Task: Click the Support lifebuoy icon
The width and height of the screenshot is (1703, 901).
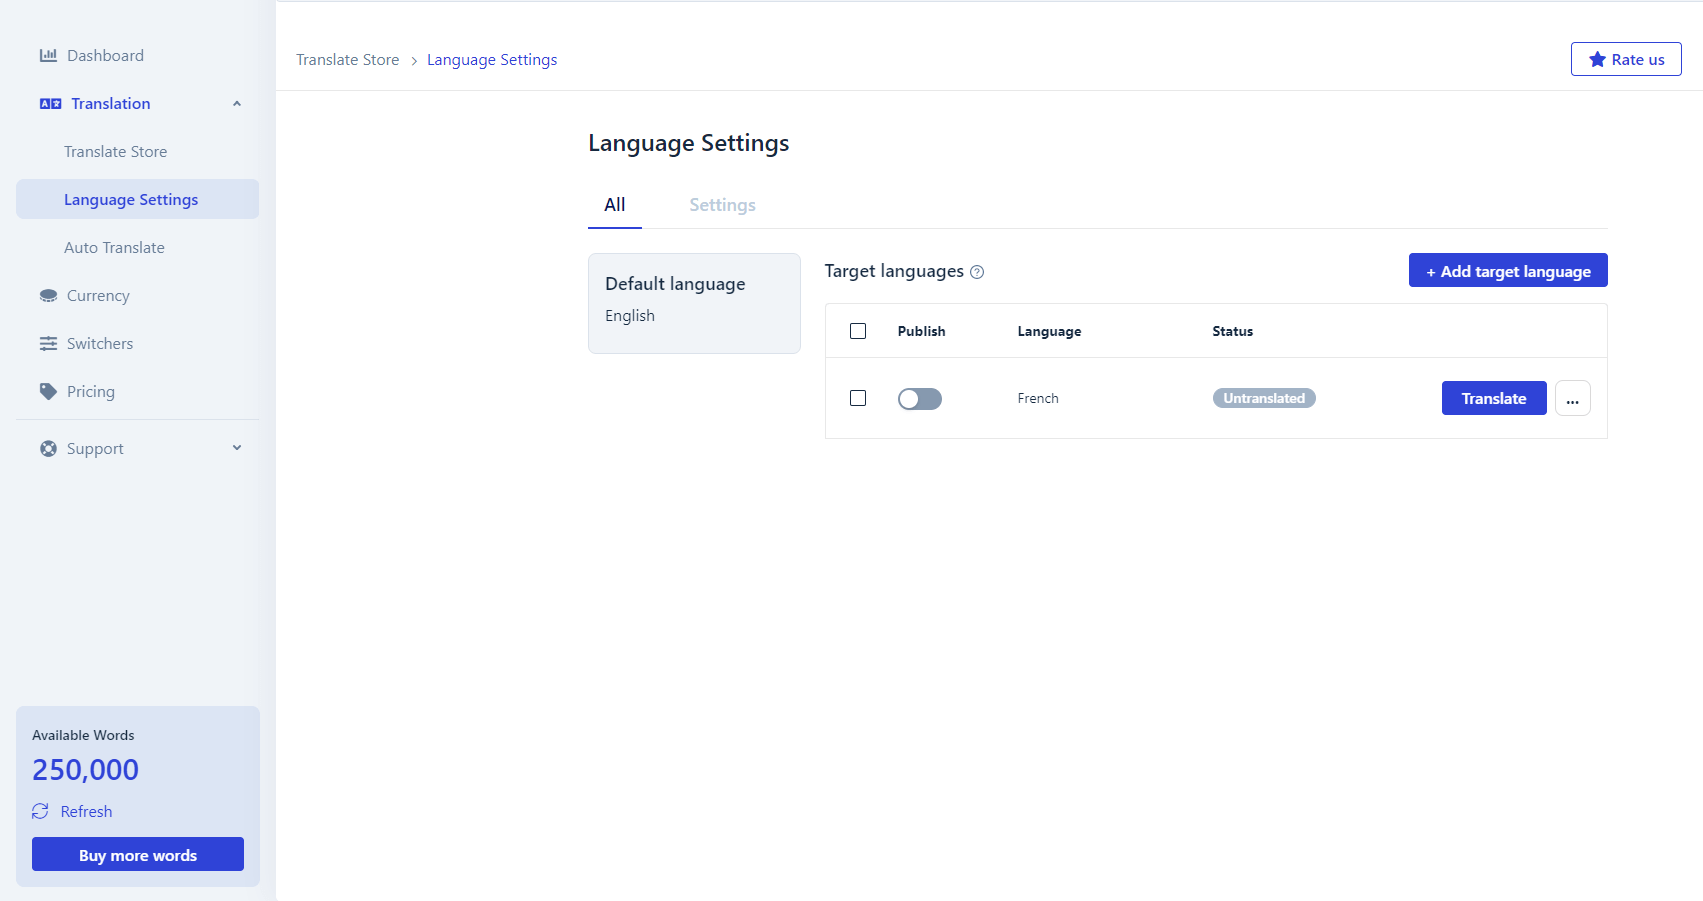Action: point(48,449)
